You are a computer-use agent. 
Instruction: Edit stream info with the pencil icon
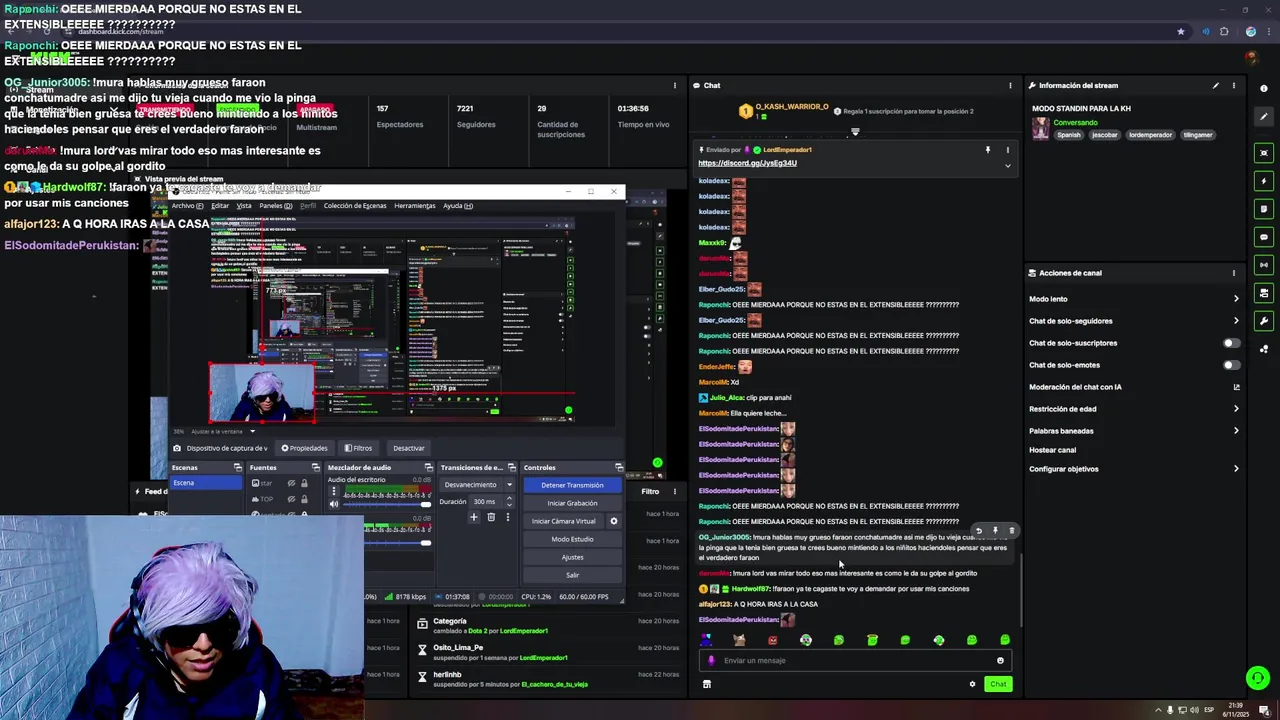point(1216,85)
